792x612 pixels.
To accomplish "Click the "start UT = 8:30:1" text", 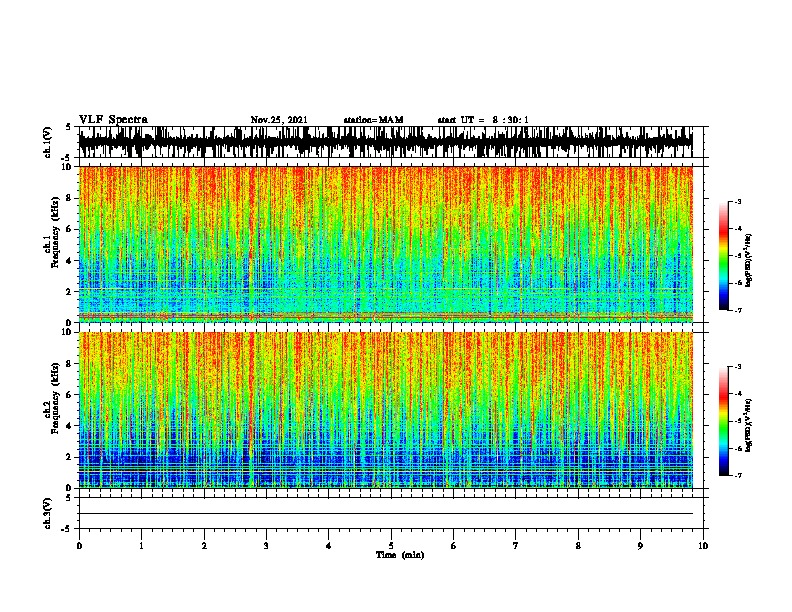I will point(483,120).
